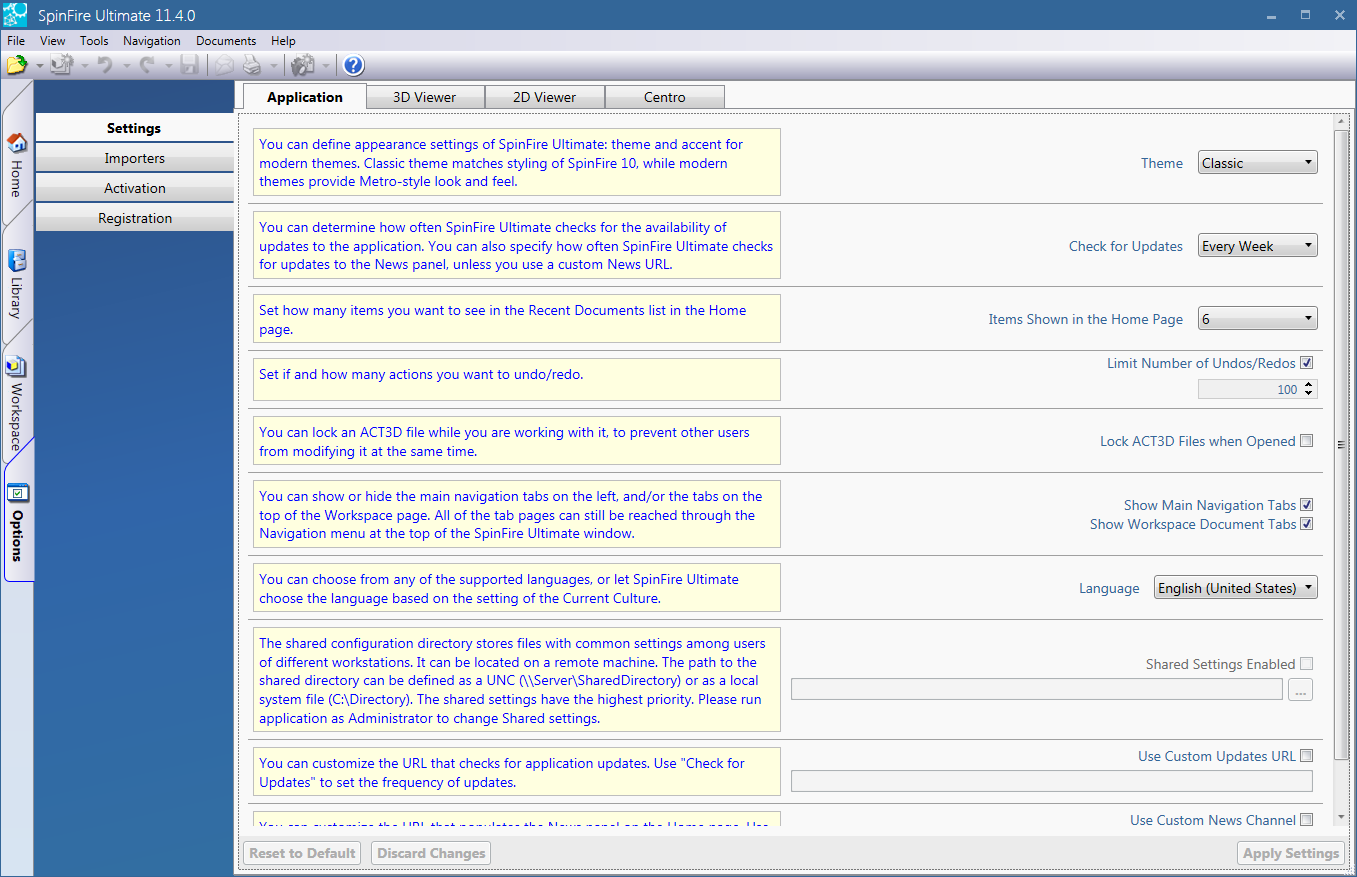The width and height of the screenshot is (1357, 877).
Task: Click the Discard Changes button
Action: (431, 853)
